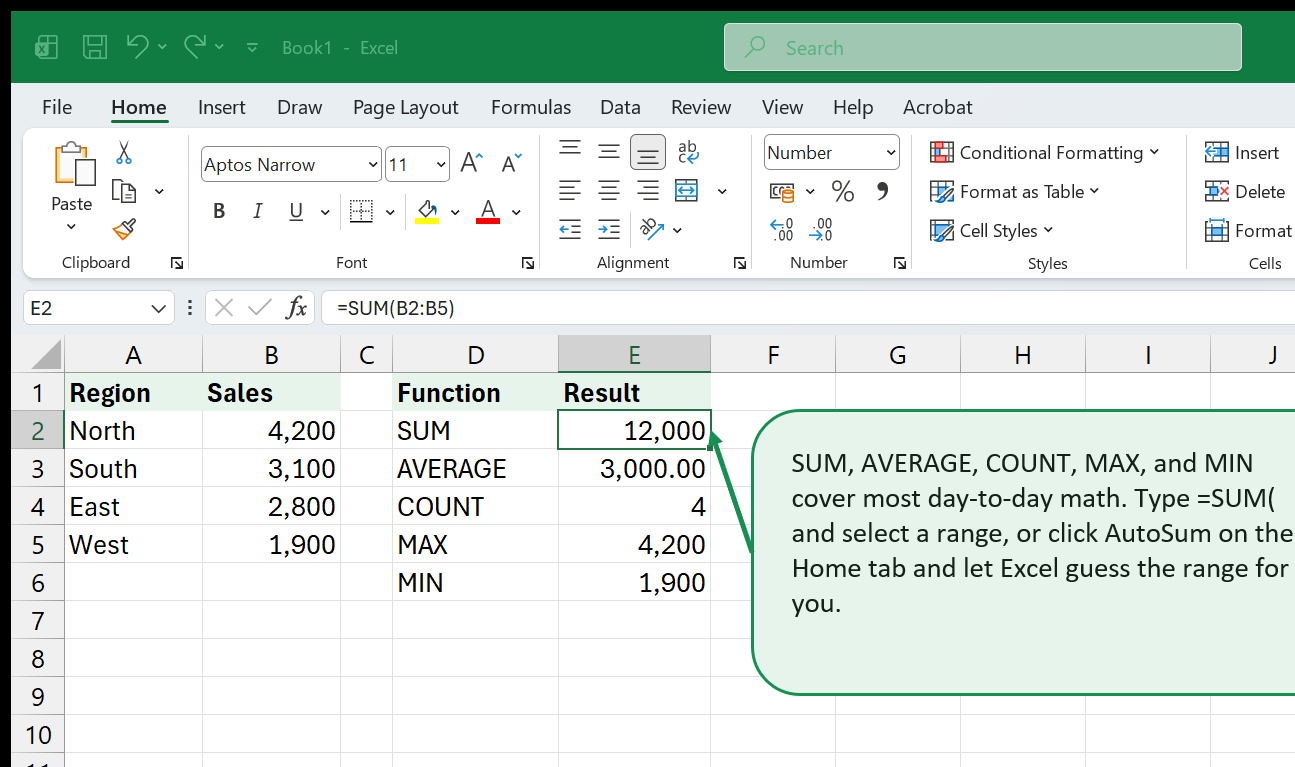
Task: Switch to the Formulas tab
Action: tap(531, 107)
